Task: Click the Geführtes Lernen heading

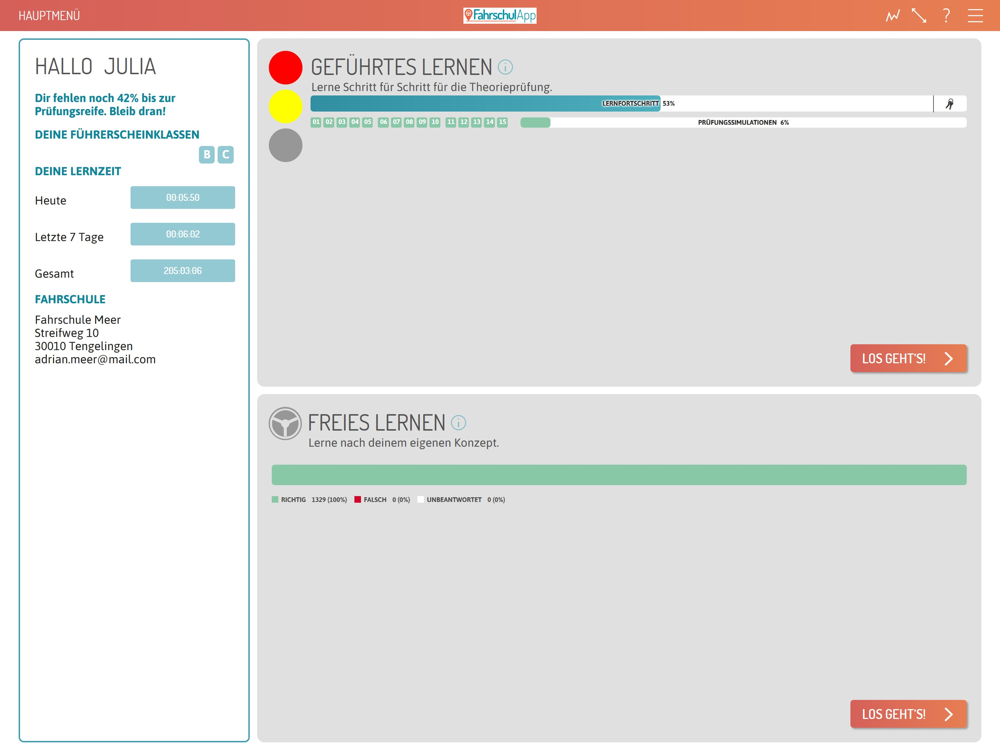Action: coord(401,67)
